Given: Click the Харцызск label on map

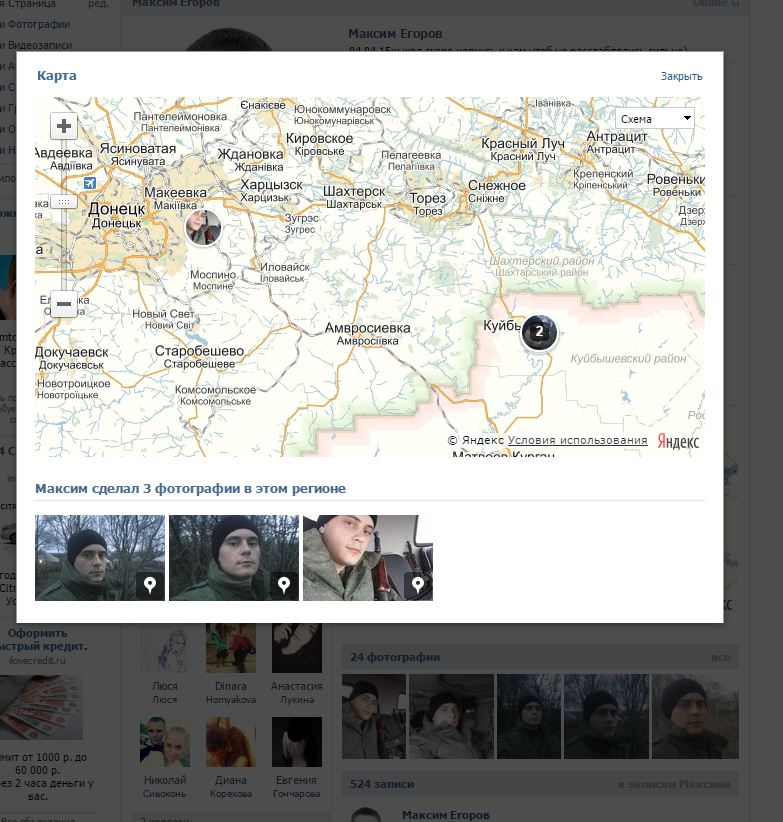Looking at the screenshot, I should (271, 185).
